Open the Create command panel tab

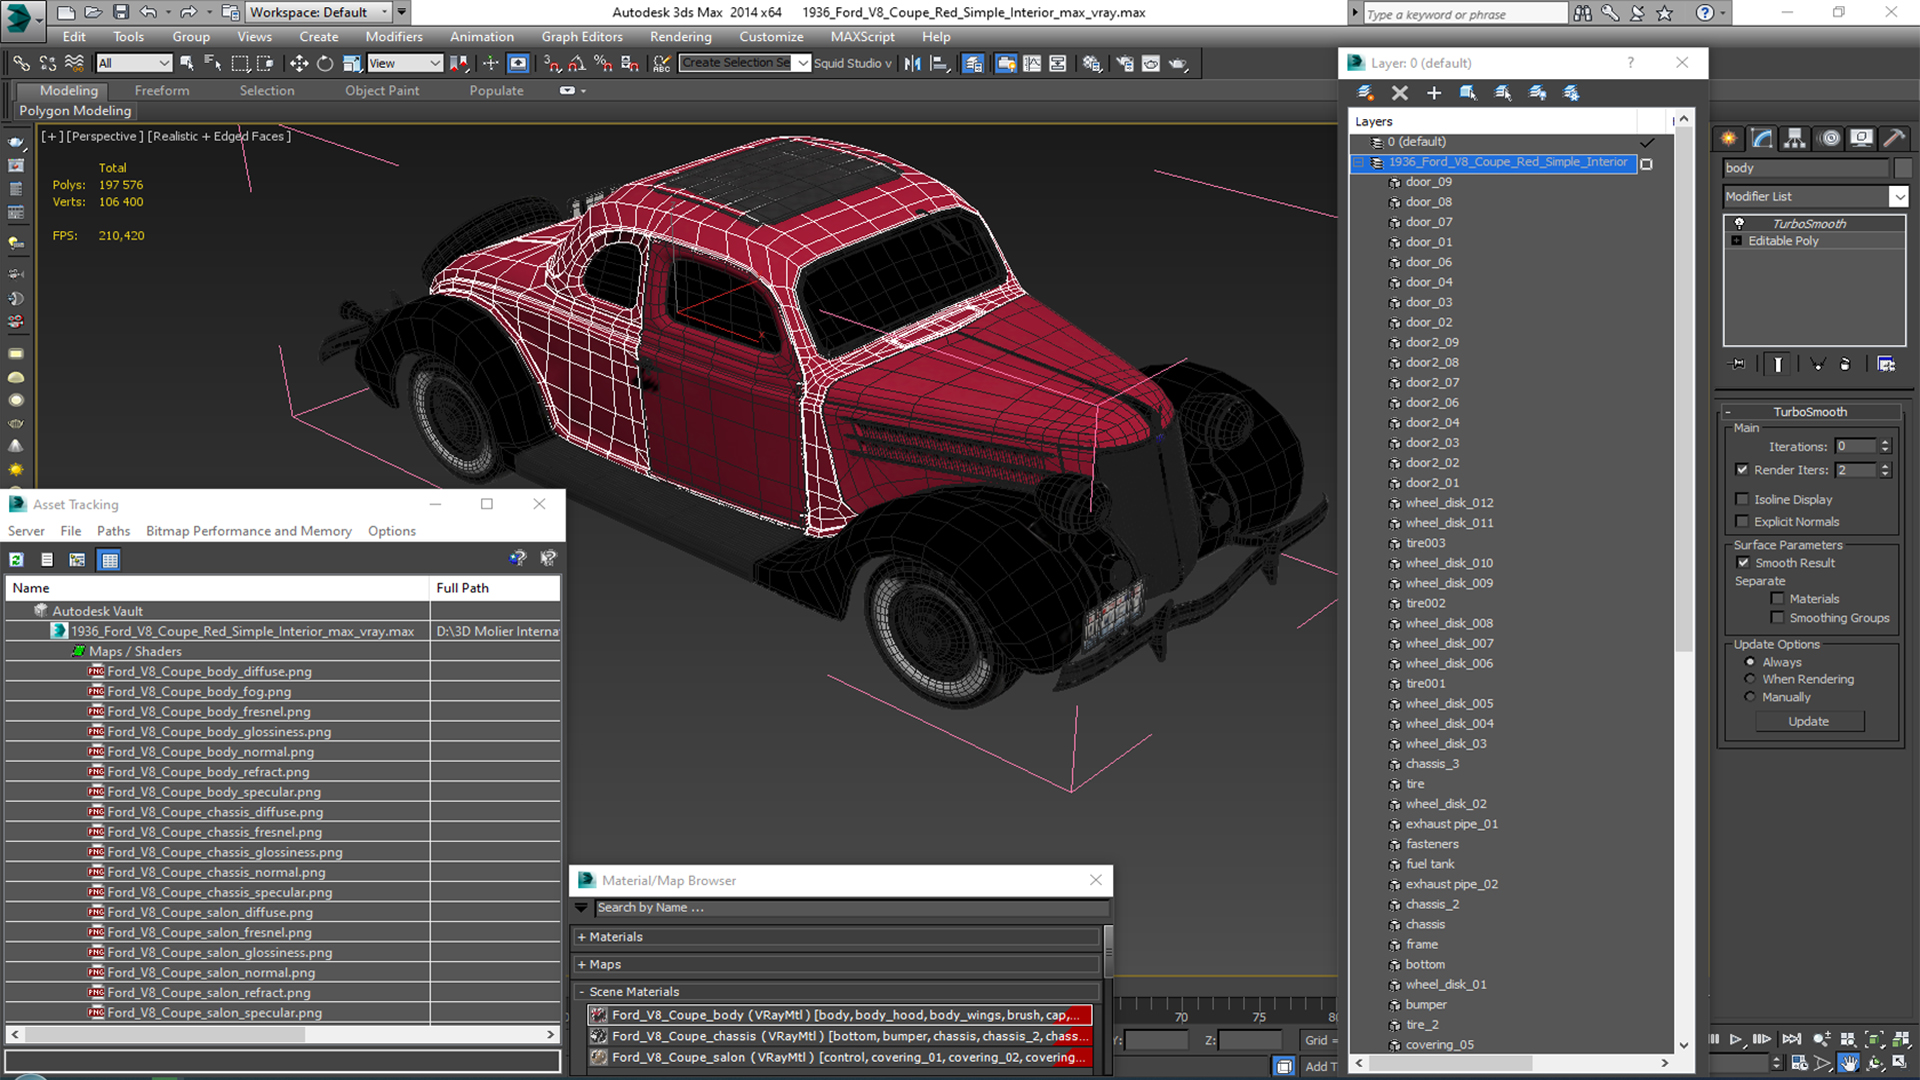pos(1729,138)
